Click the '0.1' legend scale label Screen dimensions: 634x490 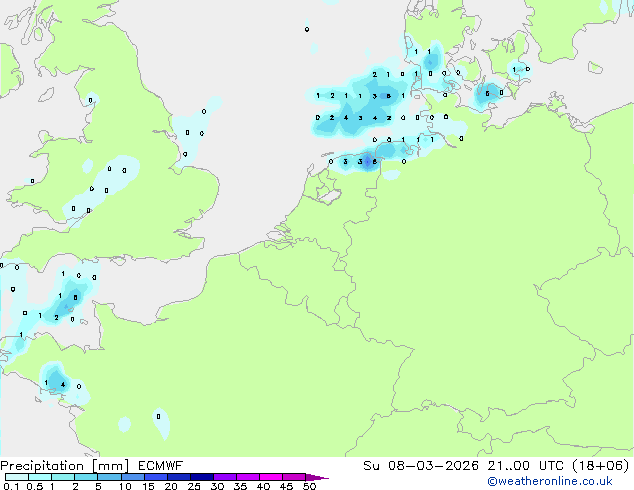(11, 486)
